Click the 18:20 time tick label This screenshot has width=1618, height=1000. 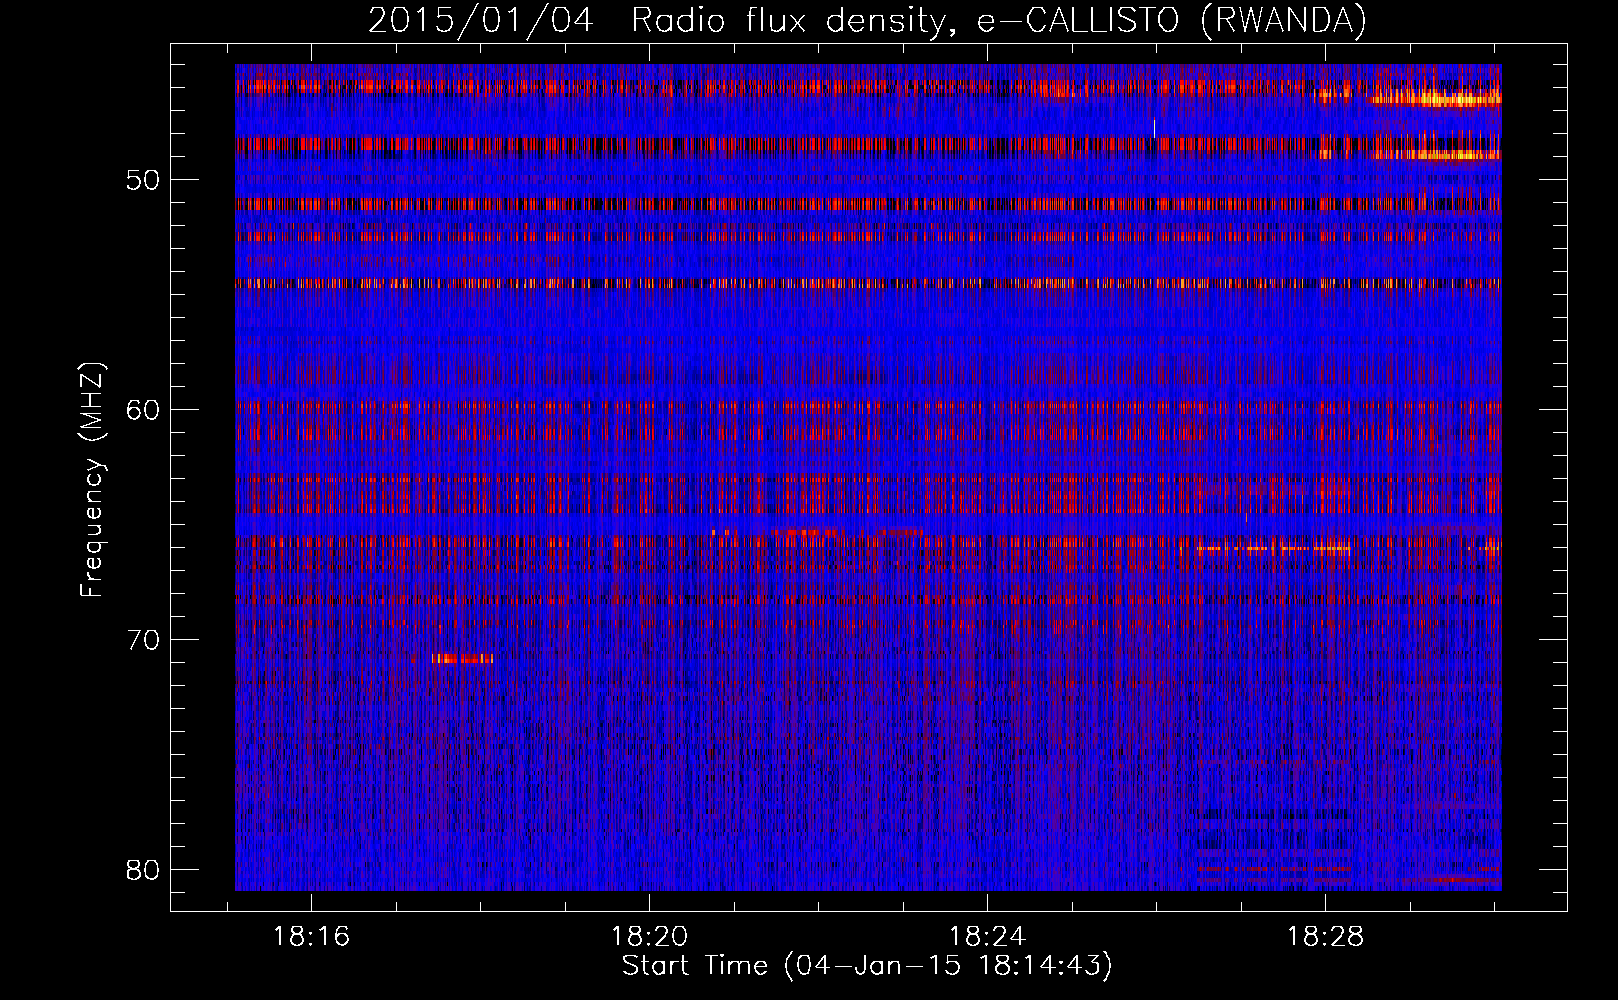pos(649,937)
